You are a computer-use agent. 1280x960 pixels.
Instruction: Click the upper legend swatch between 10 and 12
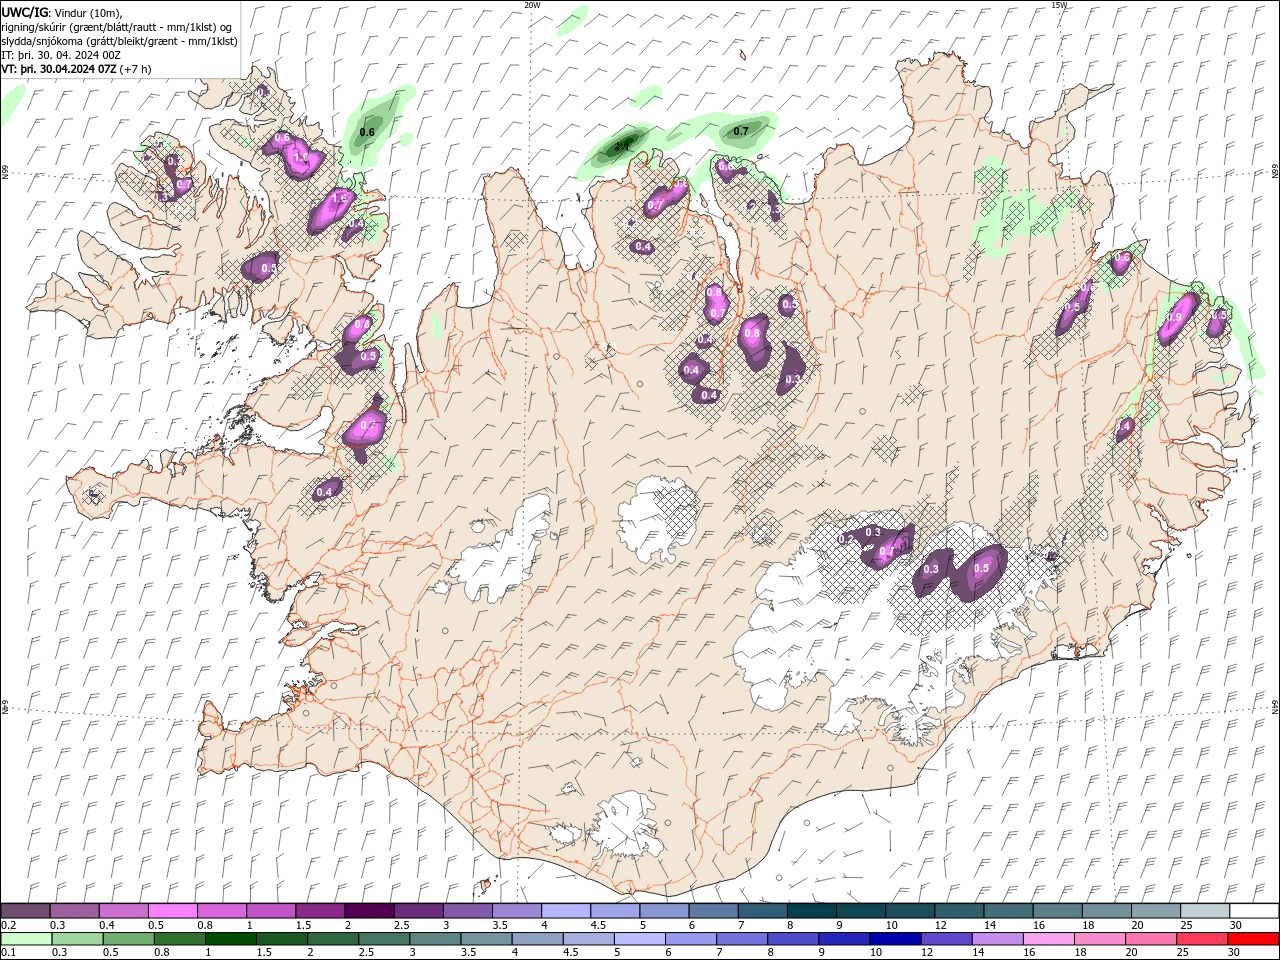[x=910, y=911]
